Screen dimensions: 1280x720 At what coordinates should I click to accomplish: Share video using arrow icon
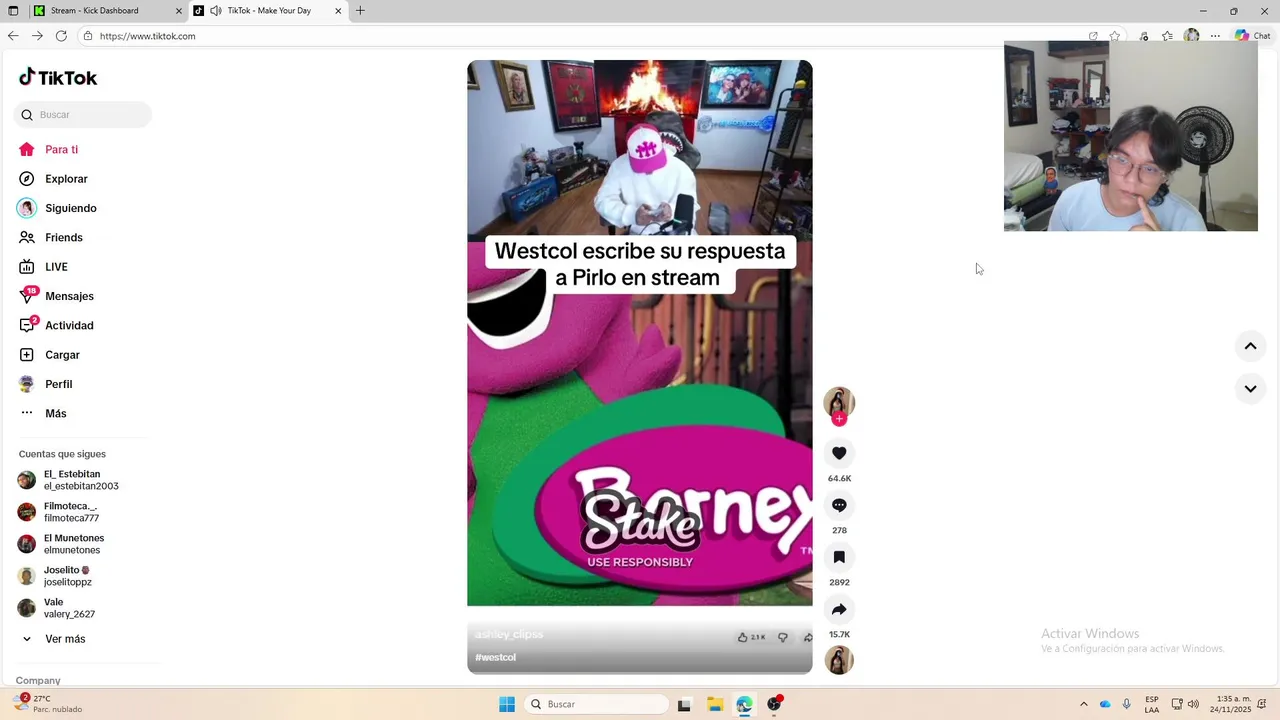(839, 609)
